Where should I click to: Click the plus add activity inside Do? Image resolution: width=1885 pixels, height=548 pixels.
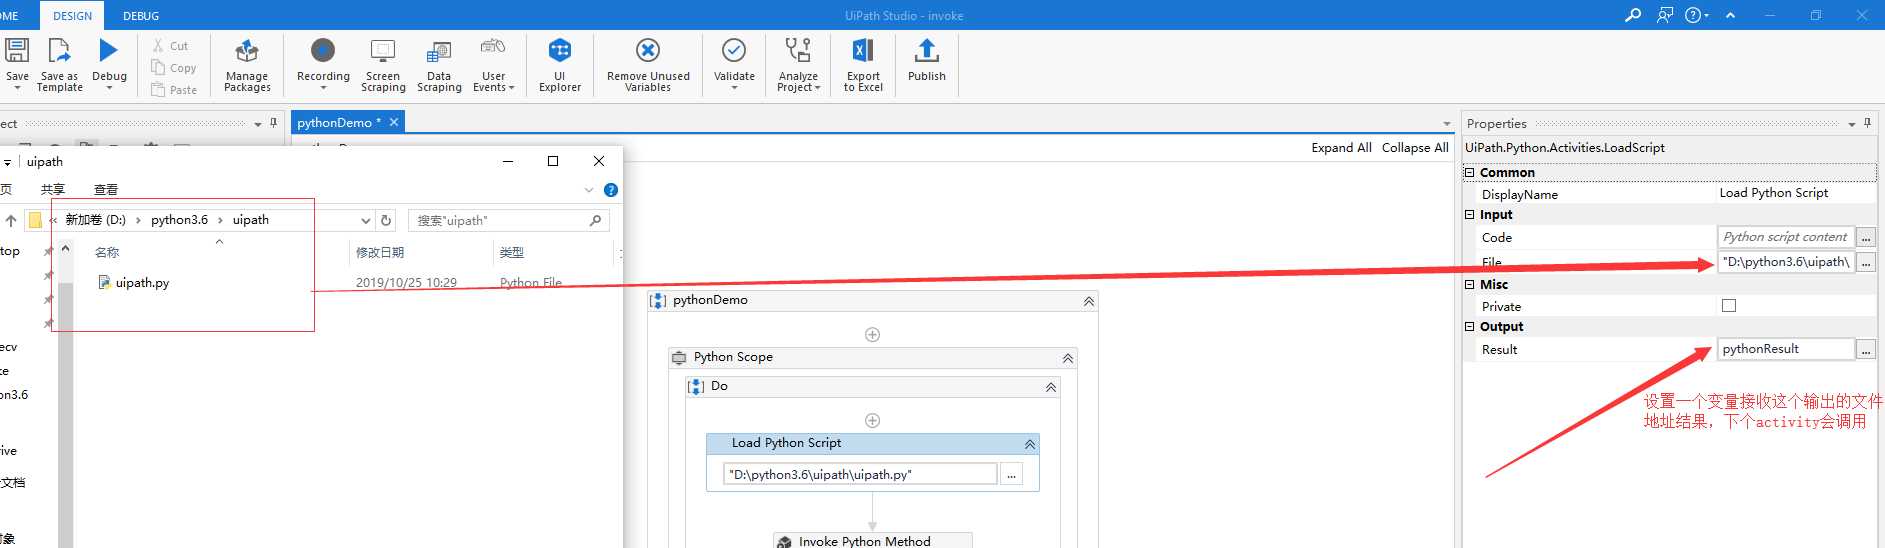872,421
